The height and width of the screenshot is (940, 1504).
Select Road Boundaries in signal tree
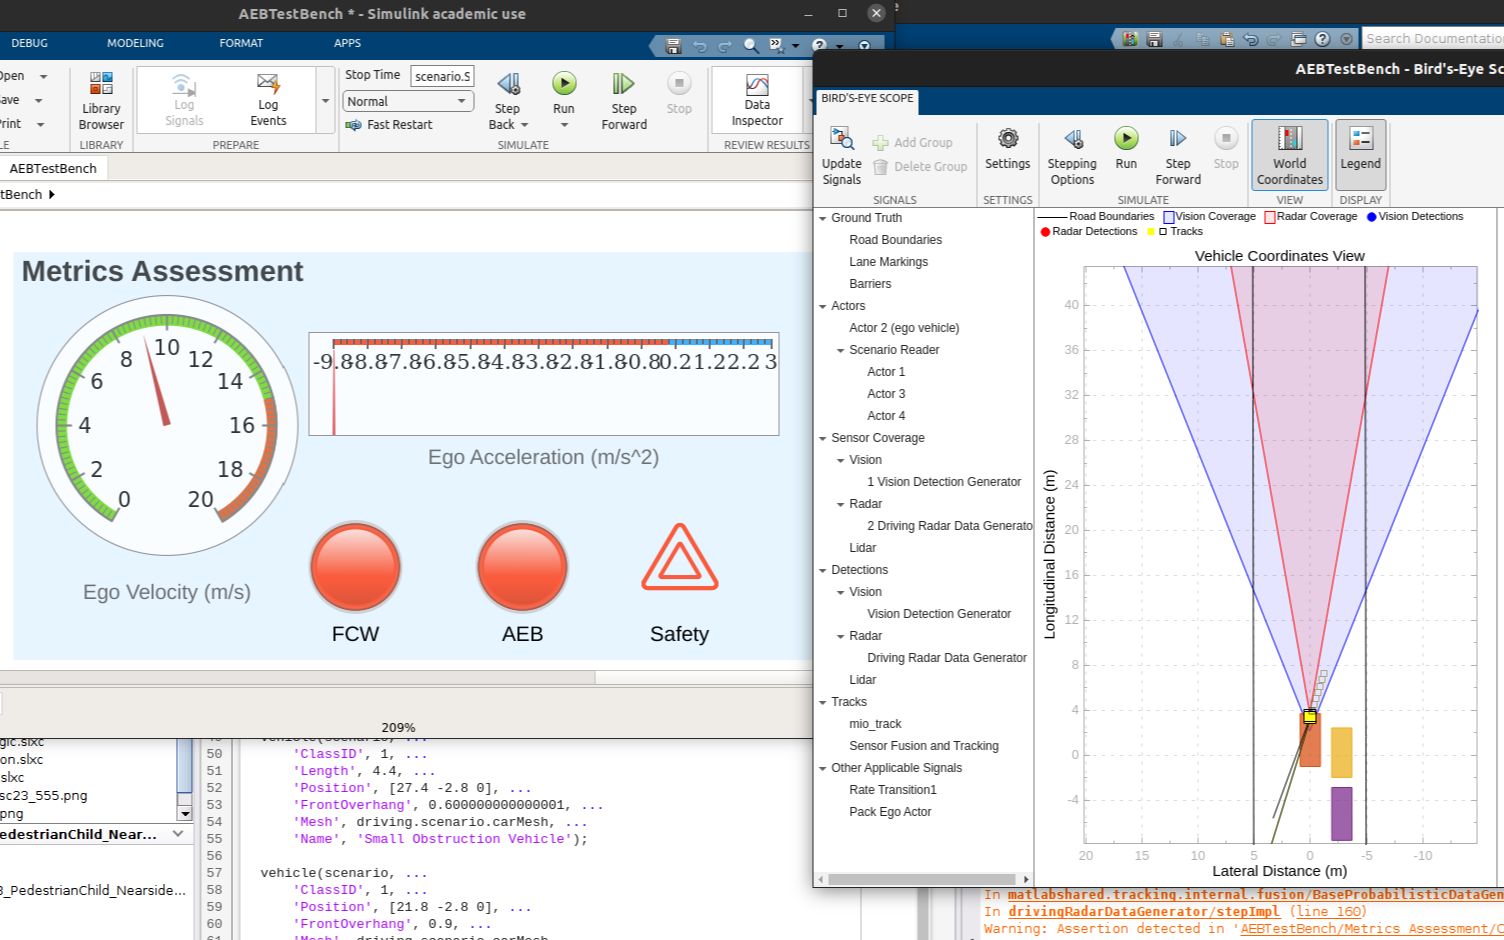(895, 240)
